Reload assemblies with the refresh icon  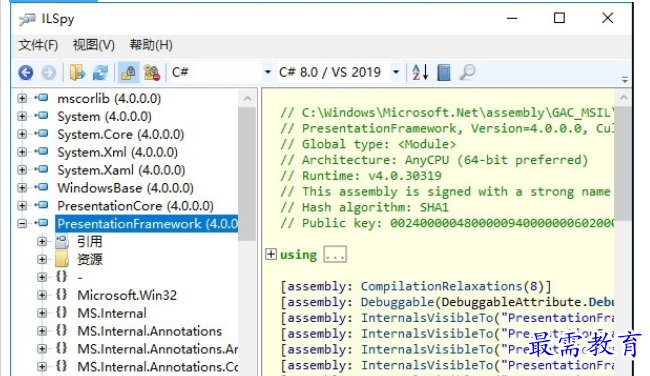coord(100,73)
